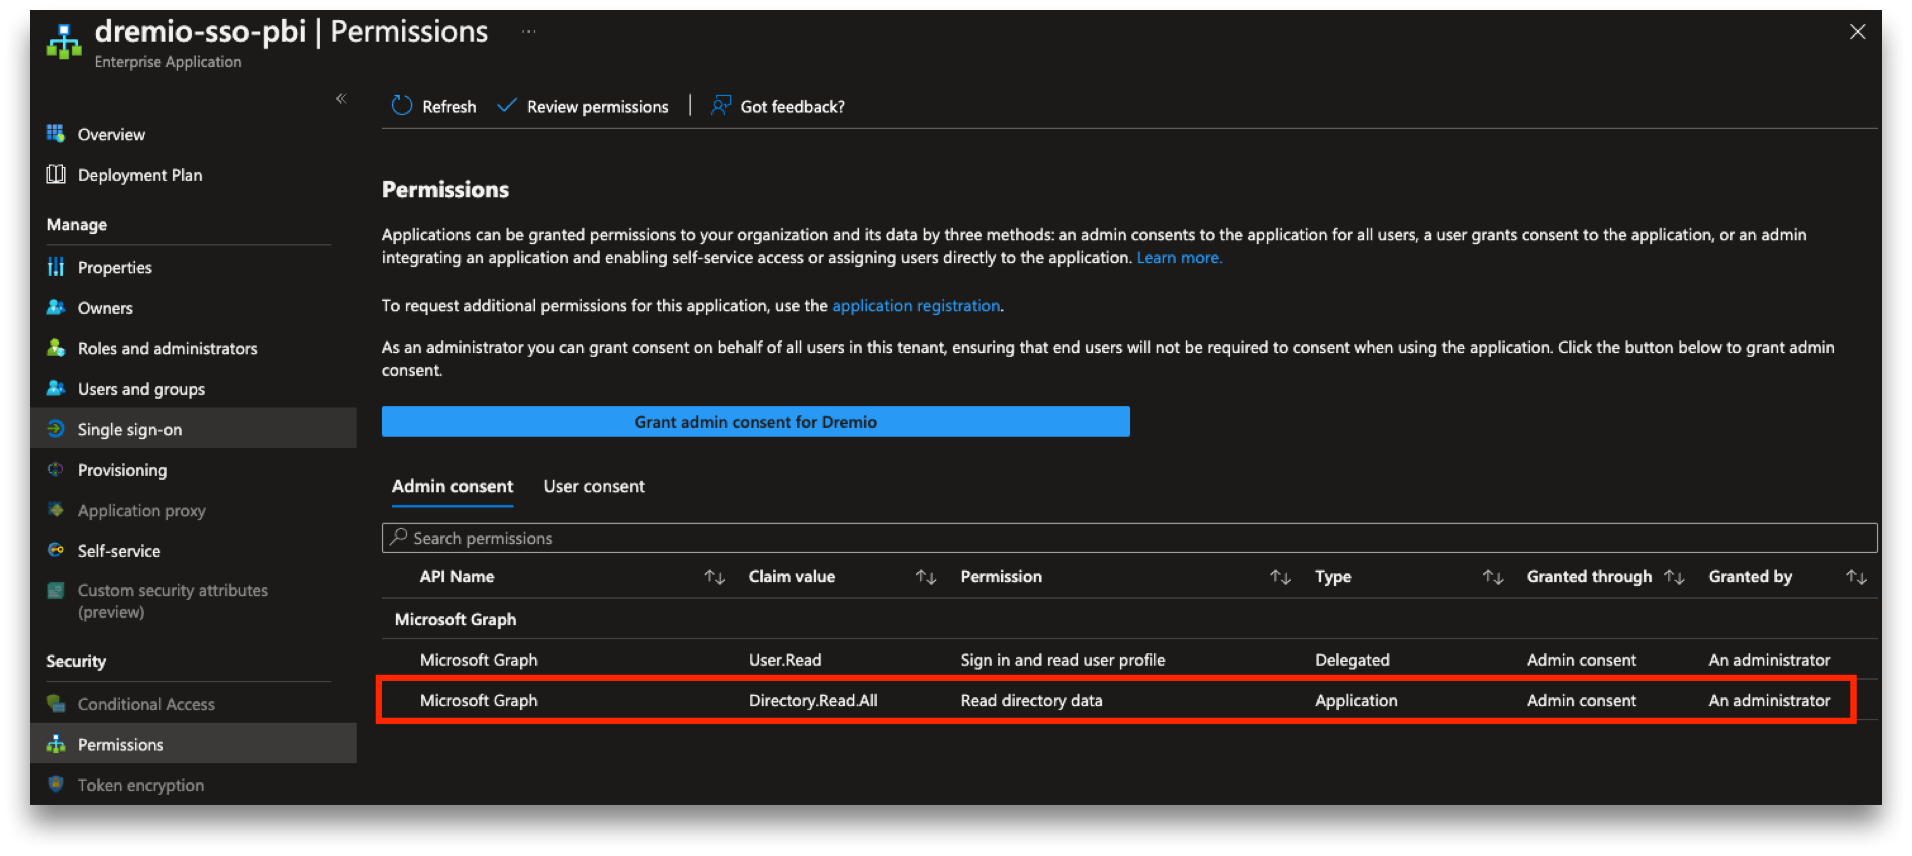Image resolution: width=1912 pixels, height=856 pixels.
Task: Open Overview via its grid icon
Action: pyautogui.click(x=56, y=134)
